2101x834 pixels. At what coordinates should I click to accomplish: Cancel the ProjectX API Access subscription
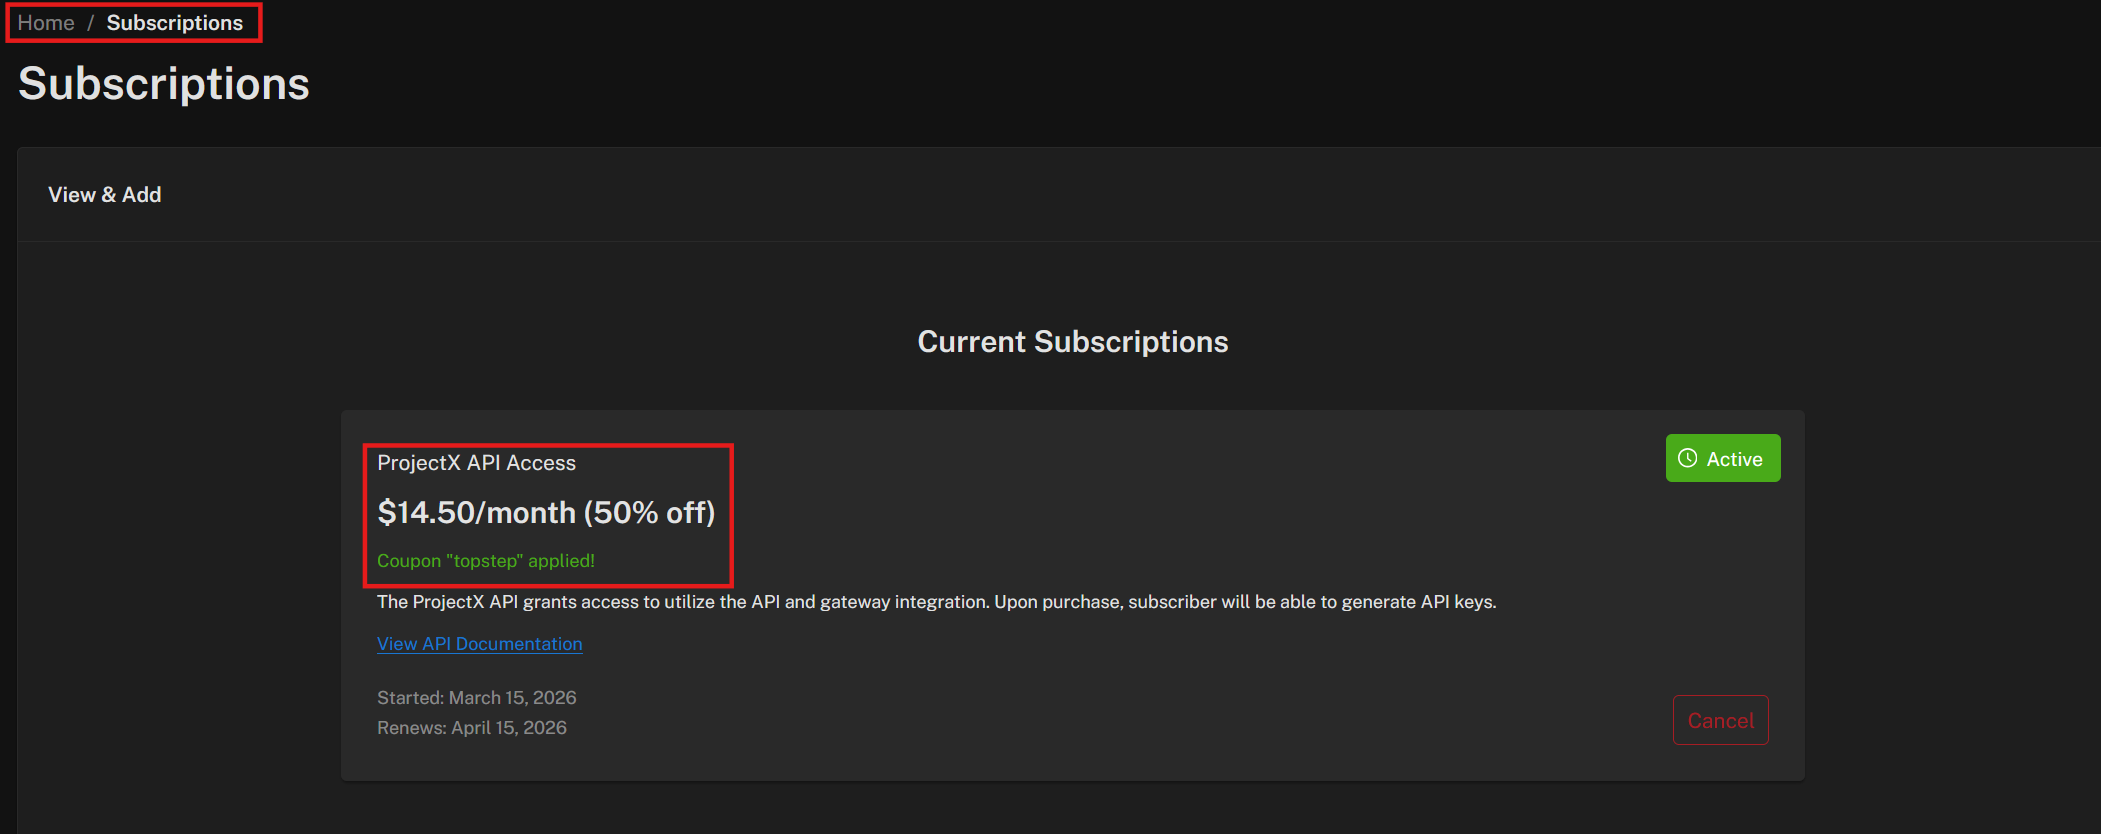point(1720,719)
